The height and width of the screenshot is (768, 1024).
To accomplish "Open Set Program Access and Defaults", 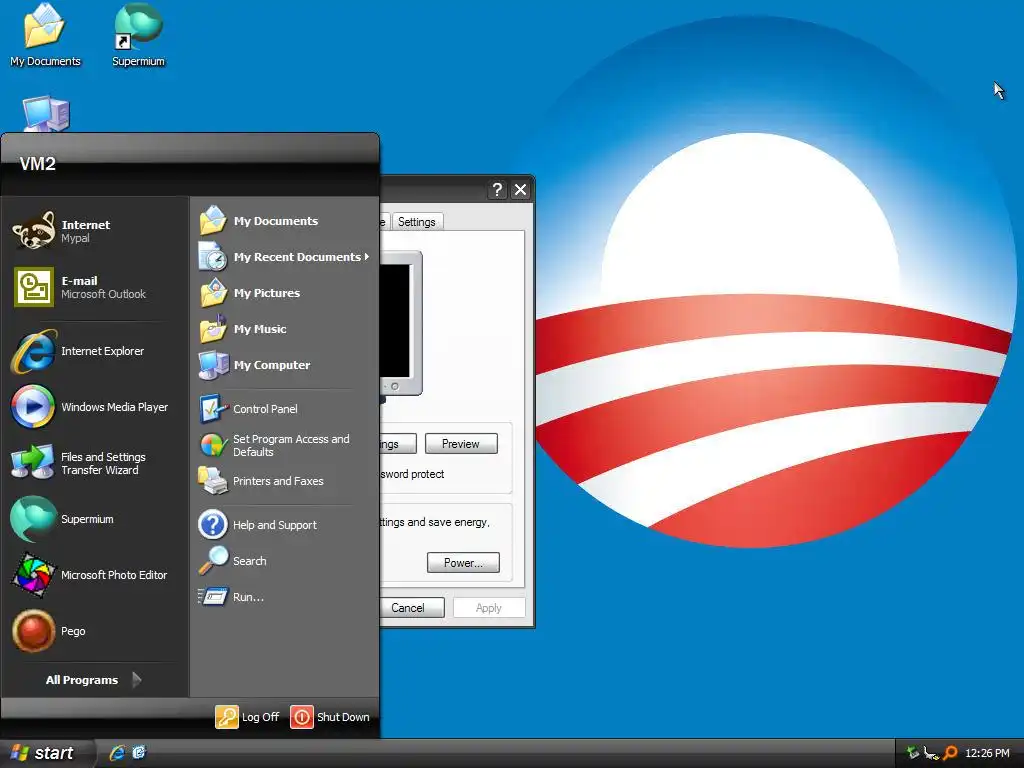I will pyautogui.click(x=284, y=445).
